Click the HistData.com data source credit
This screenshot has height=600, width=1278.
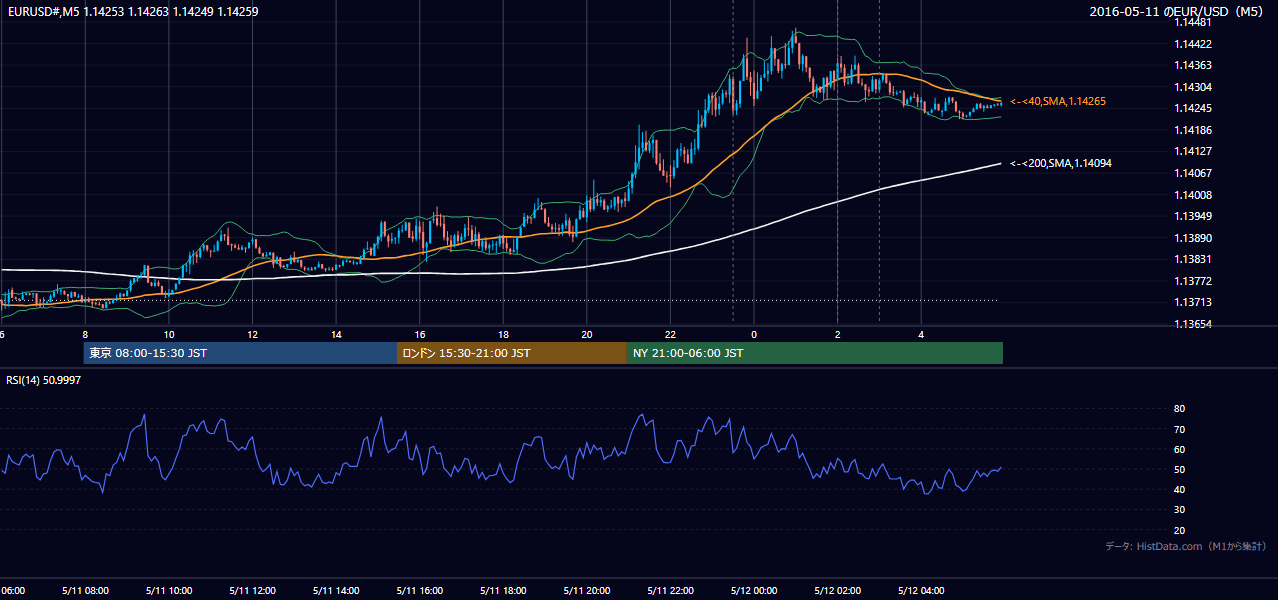point(1186,546)
